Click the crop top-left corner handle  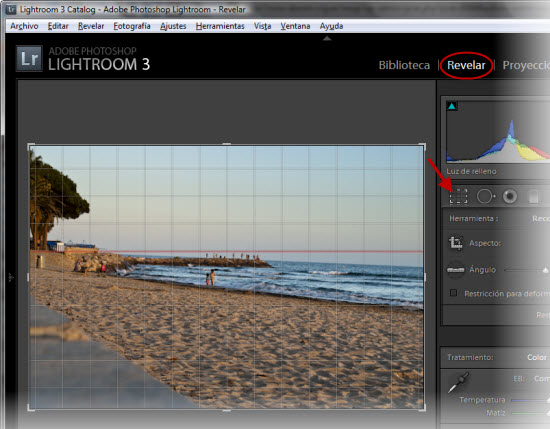(x=31, y=147)
